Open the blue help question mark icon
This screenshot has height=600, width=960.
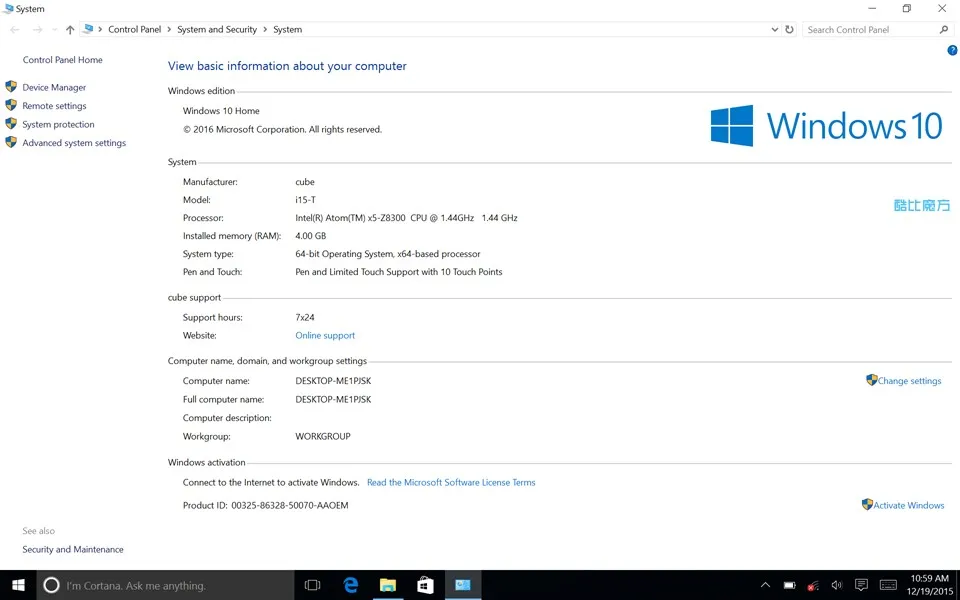pos(952,51)
